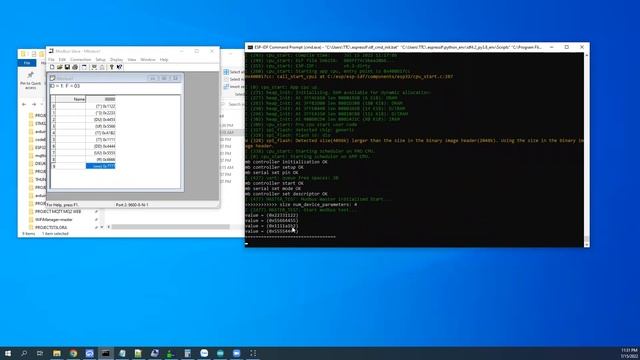Screen dimensions: 640x360
Task: Open the Help menu in Modbus Slave
Action: point(164,60)
